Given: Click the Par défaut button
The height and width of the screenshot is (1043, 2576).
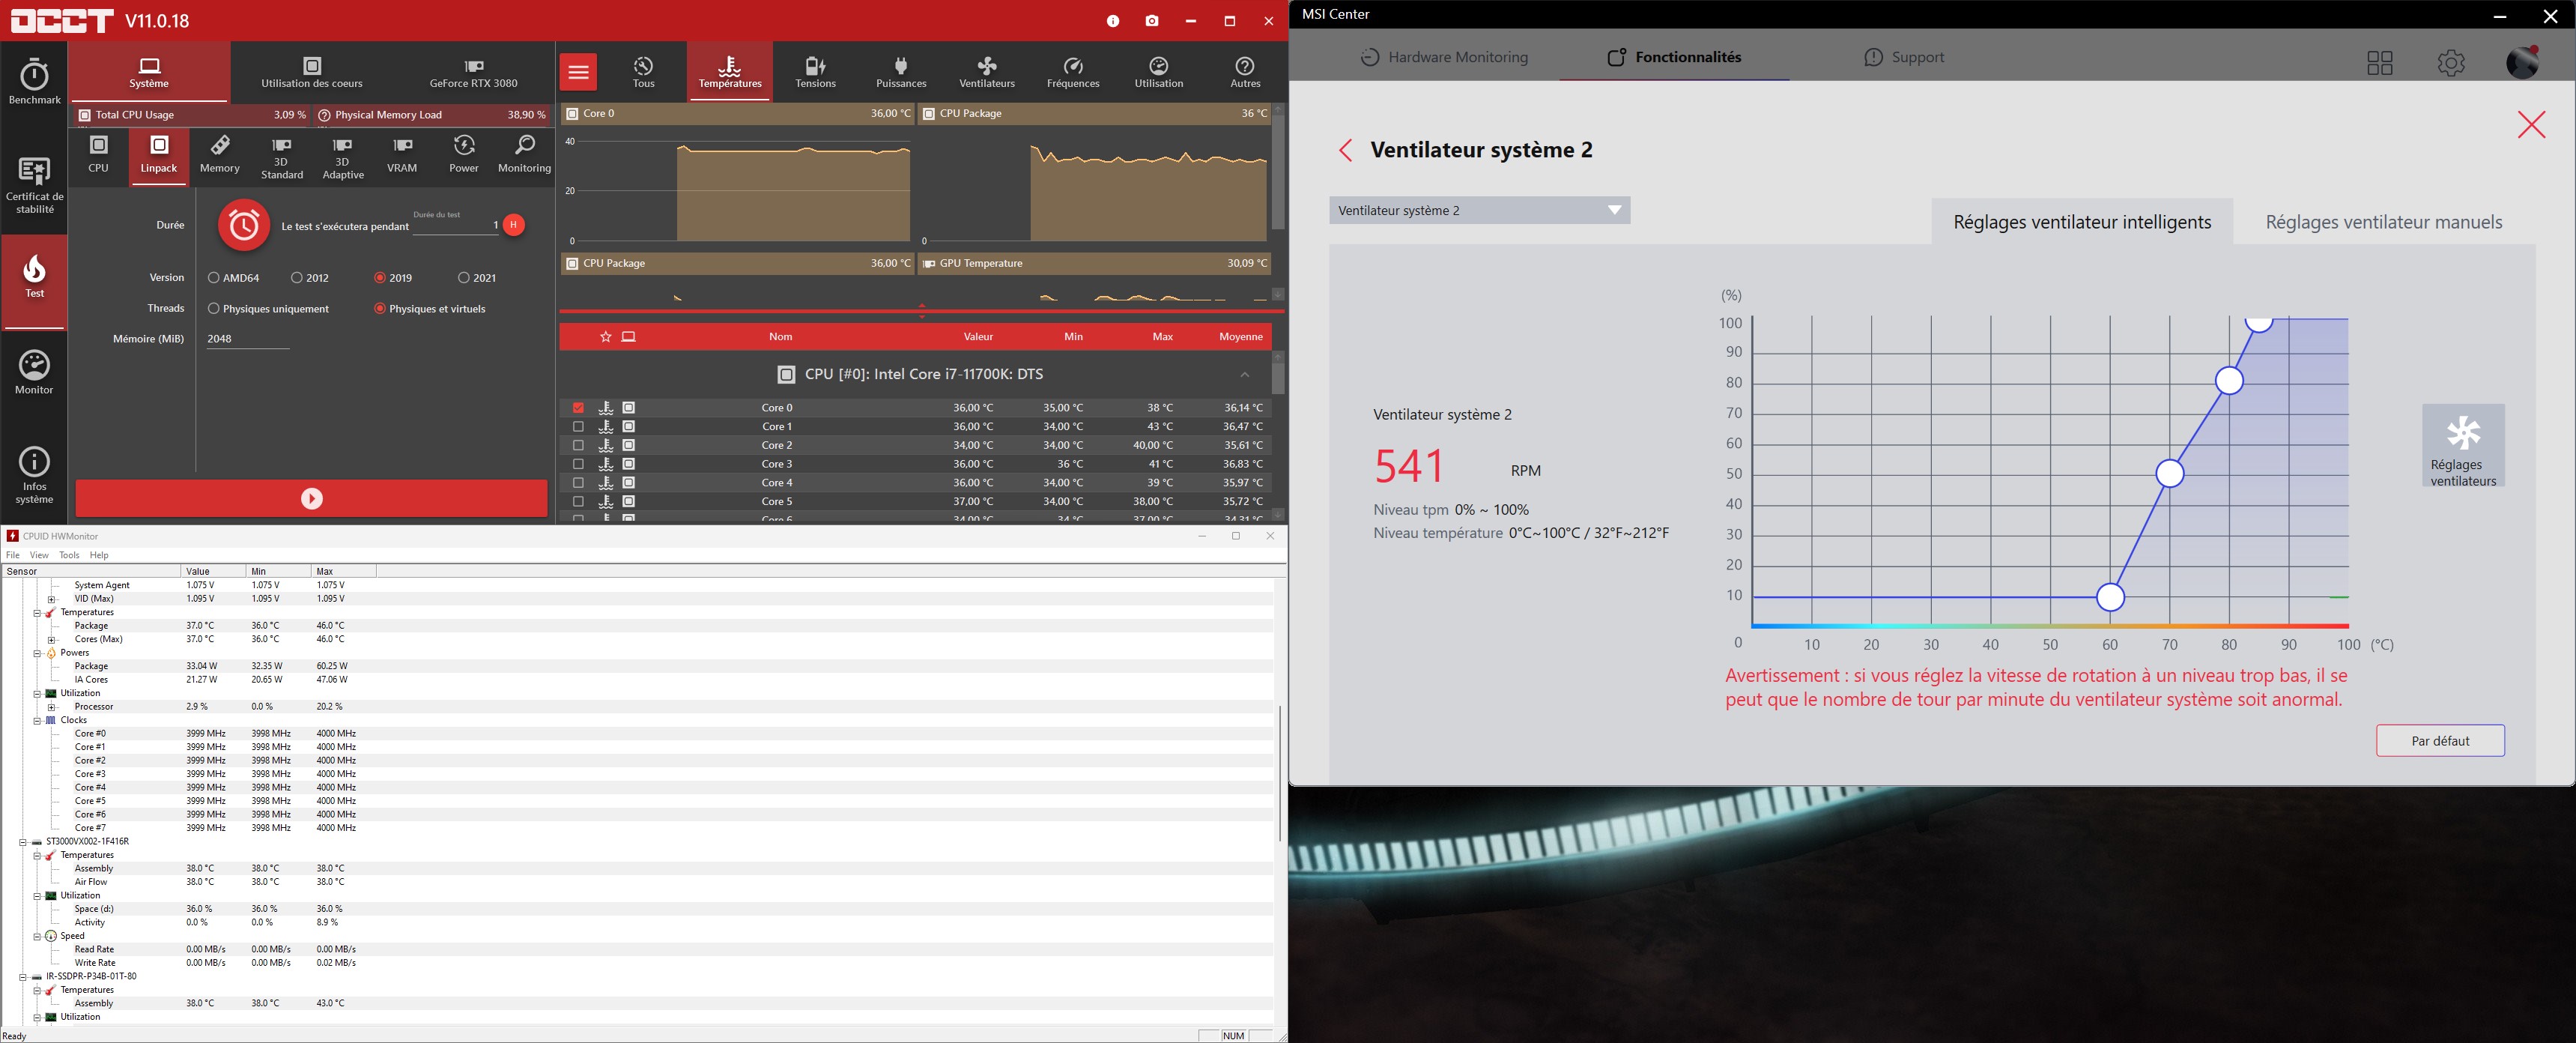Looking at the screenshot, I should [x=2439, y=741].
